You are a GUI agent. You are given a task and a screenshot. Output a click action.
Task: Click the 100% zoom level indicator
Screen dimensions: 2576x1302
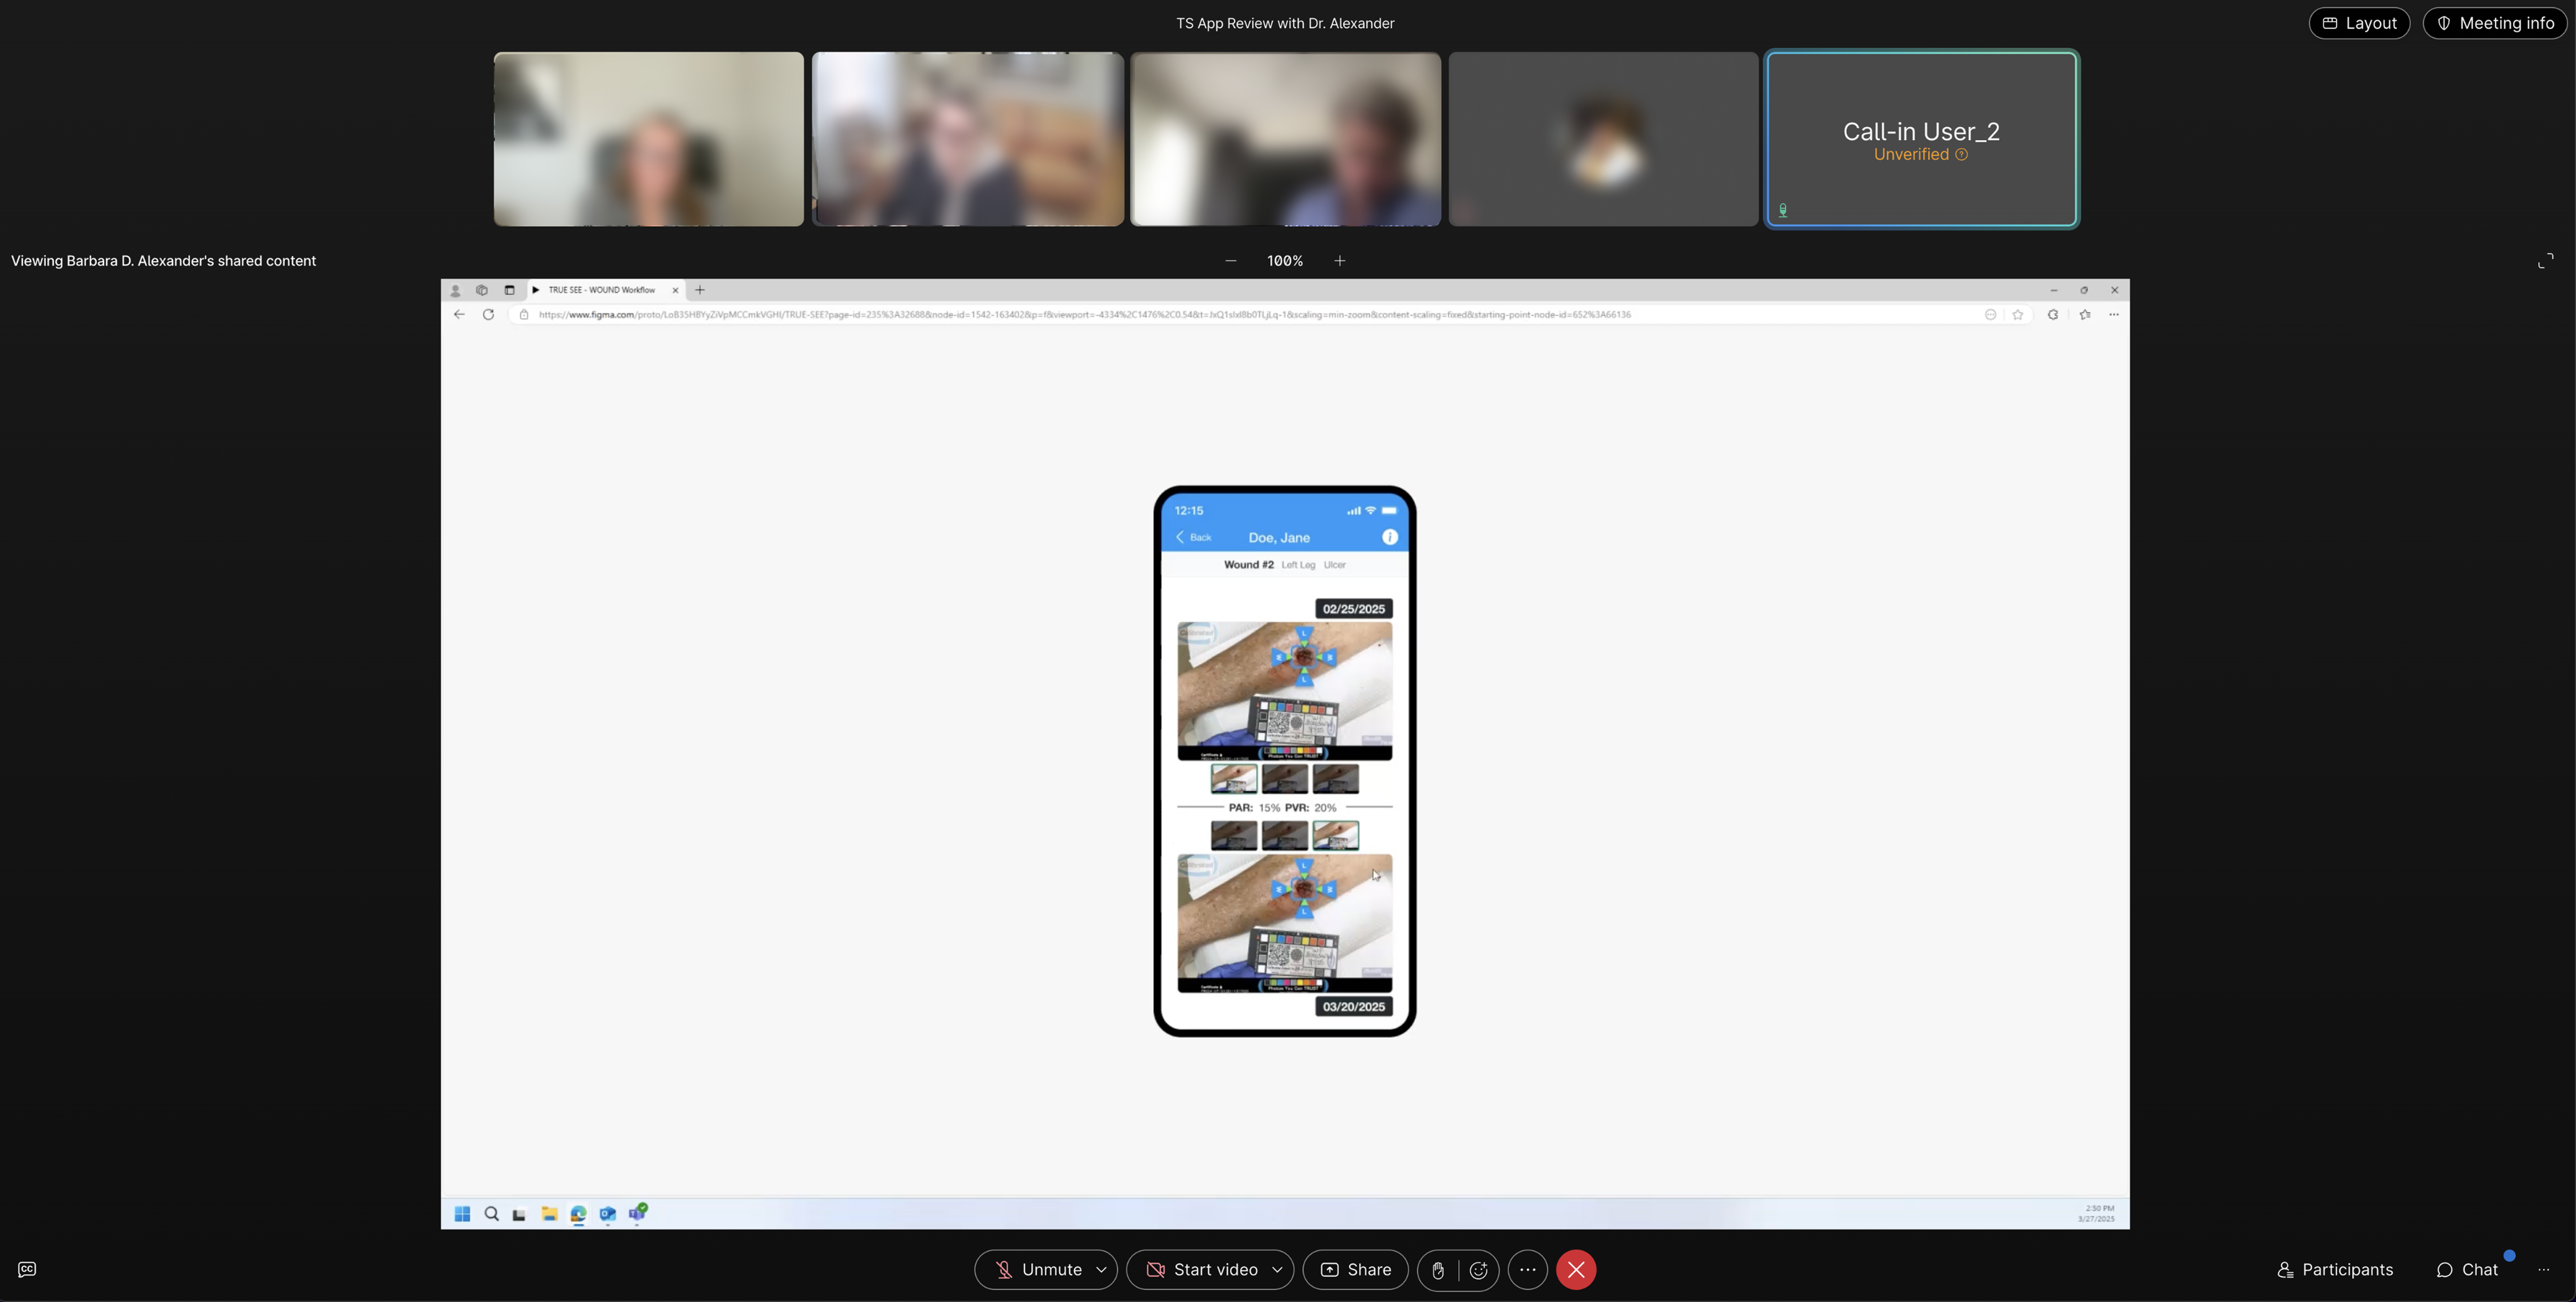[1284, 261]
